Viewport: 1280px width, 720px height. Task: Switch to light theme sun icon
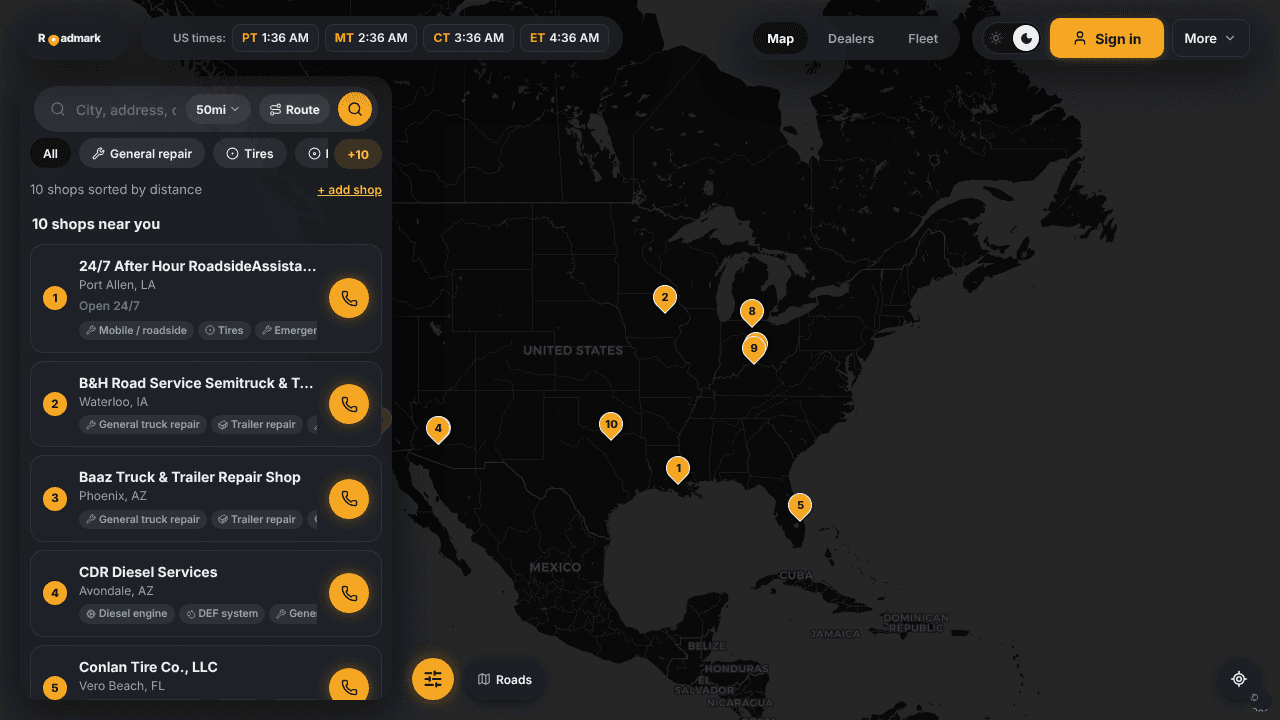tap(996, 39)
